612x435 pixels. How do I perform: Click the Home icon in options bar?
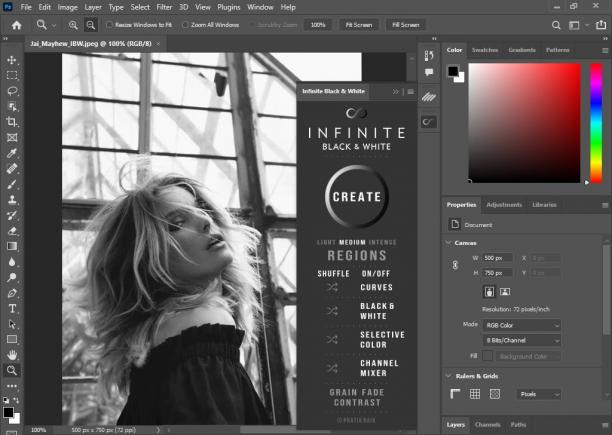click(16, 25)
